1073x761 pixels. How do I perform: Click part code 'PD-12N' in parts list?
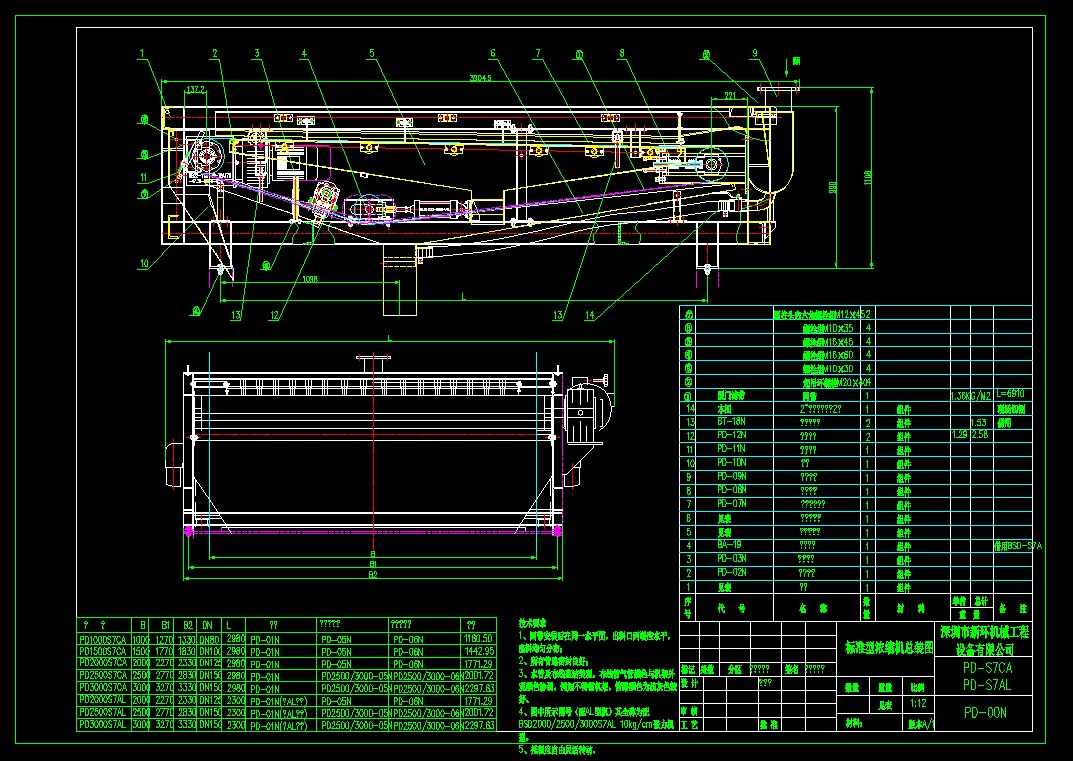(x=732, y=435)
